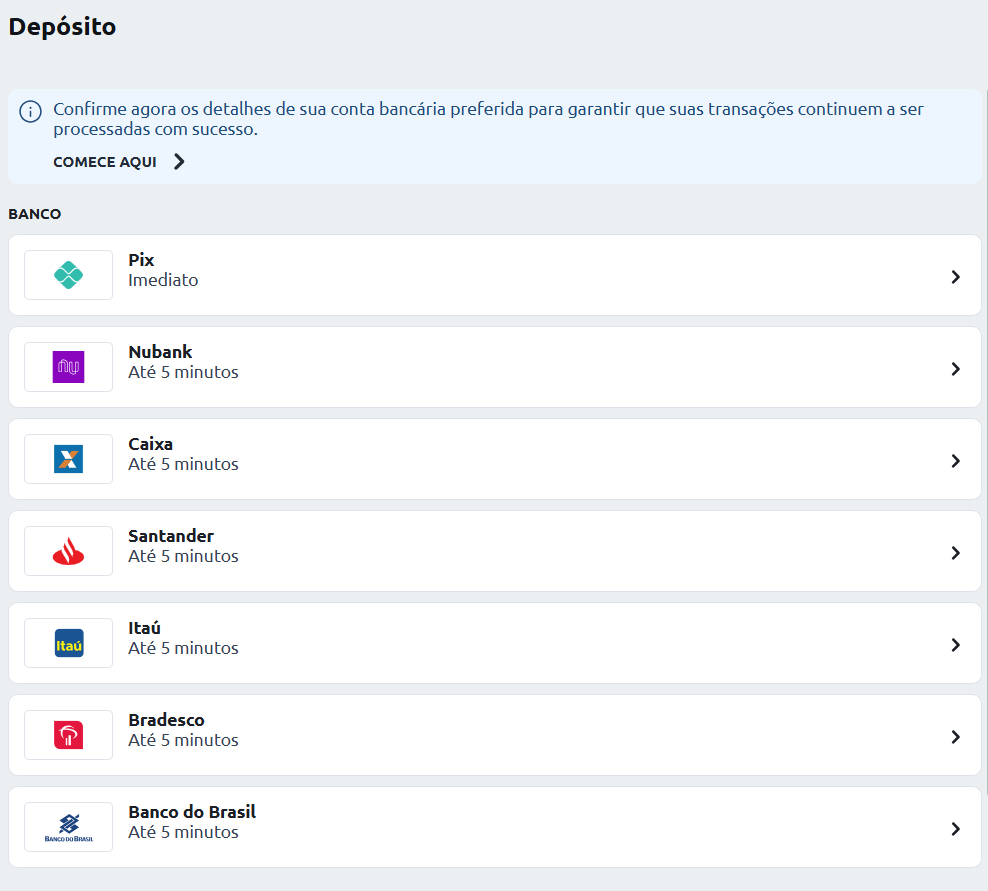
Task: Click the red Bradesco logo icon
Action: pyautogui.click(x=69, y=735)
